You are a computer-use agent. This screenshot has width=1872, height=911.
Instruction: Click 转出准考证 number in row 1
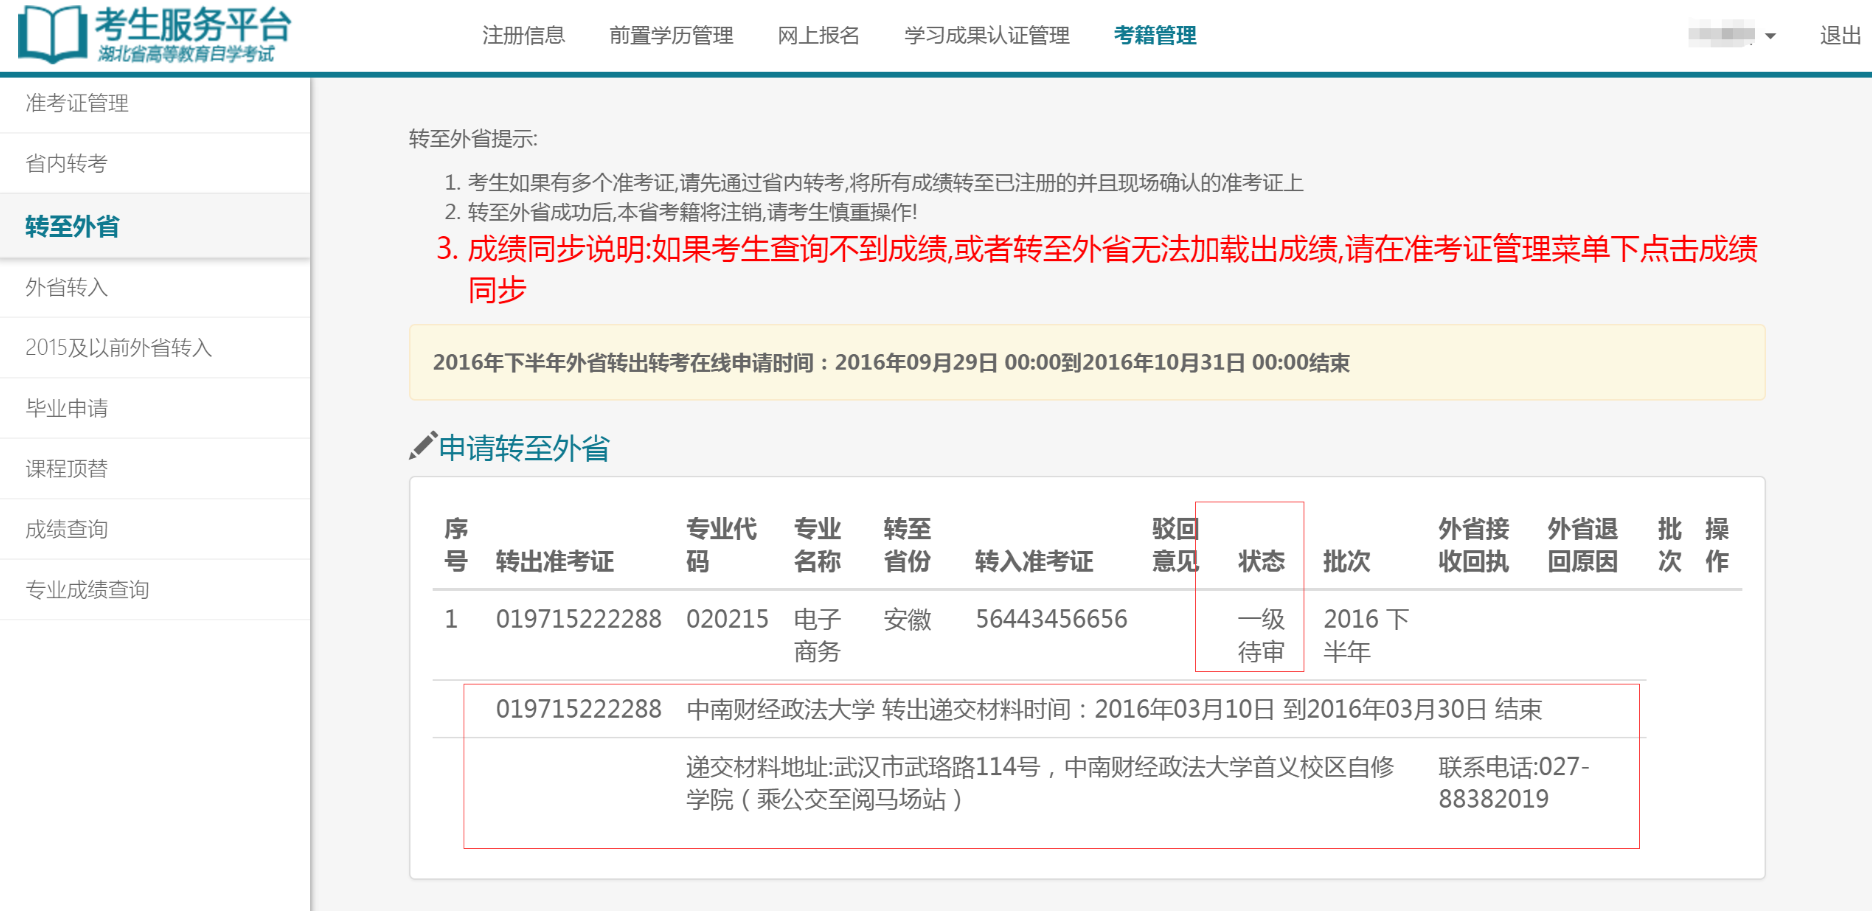(x=578, y=619)
